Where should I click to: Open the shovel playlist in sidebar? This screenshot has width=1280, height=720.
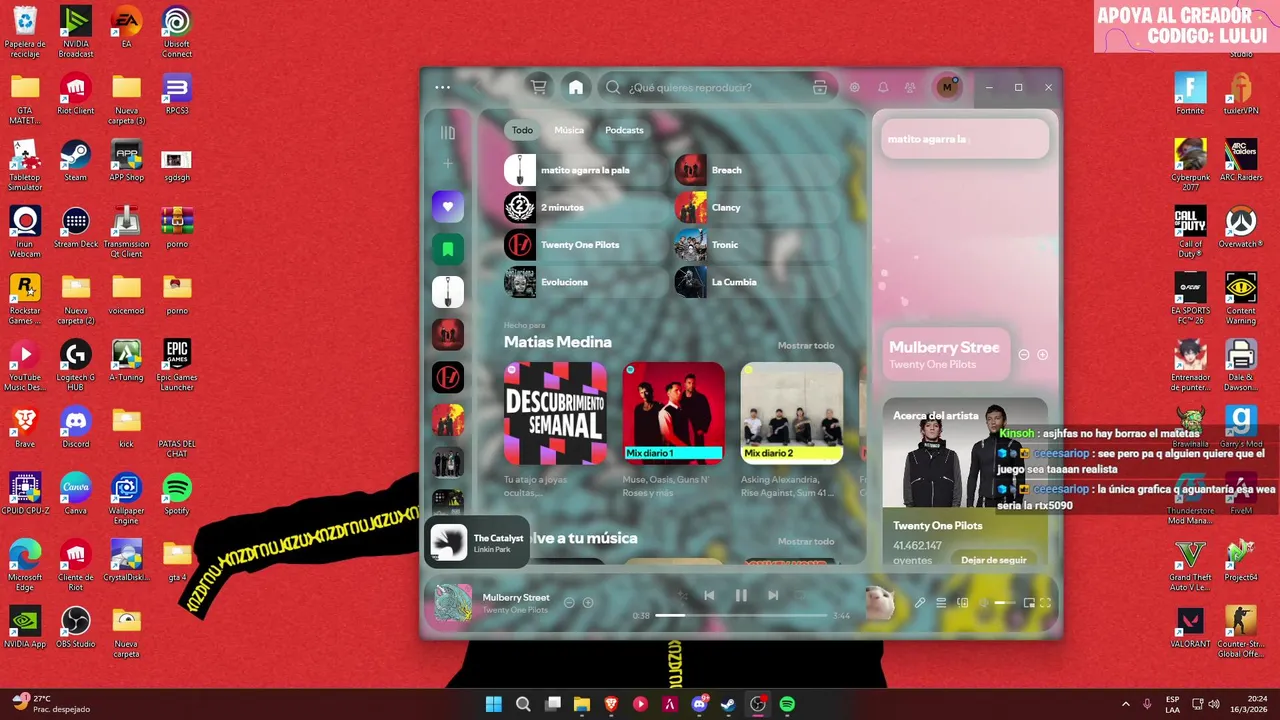pyautogui.click(x=448, y=292)
